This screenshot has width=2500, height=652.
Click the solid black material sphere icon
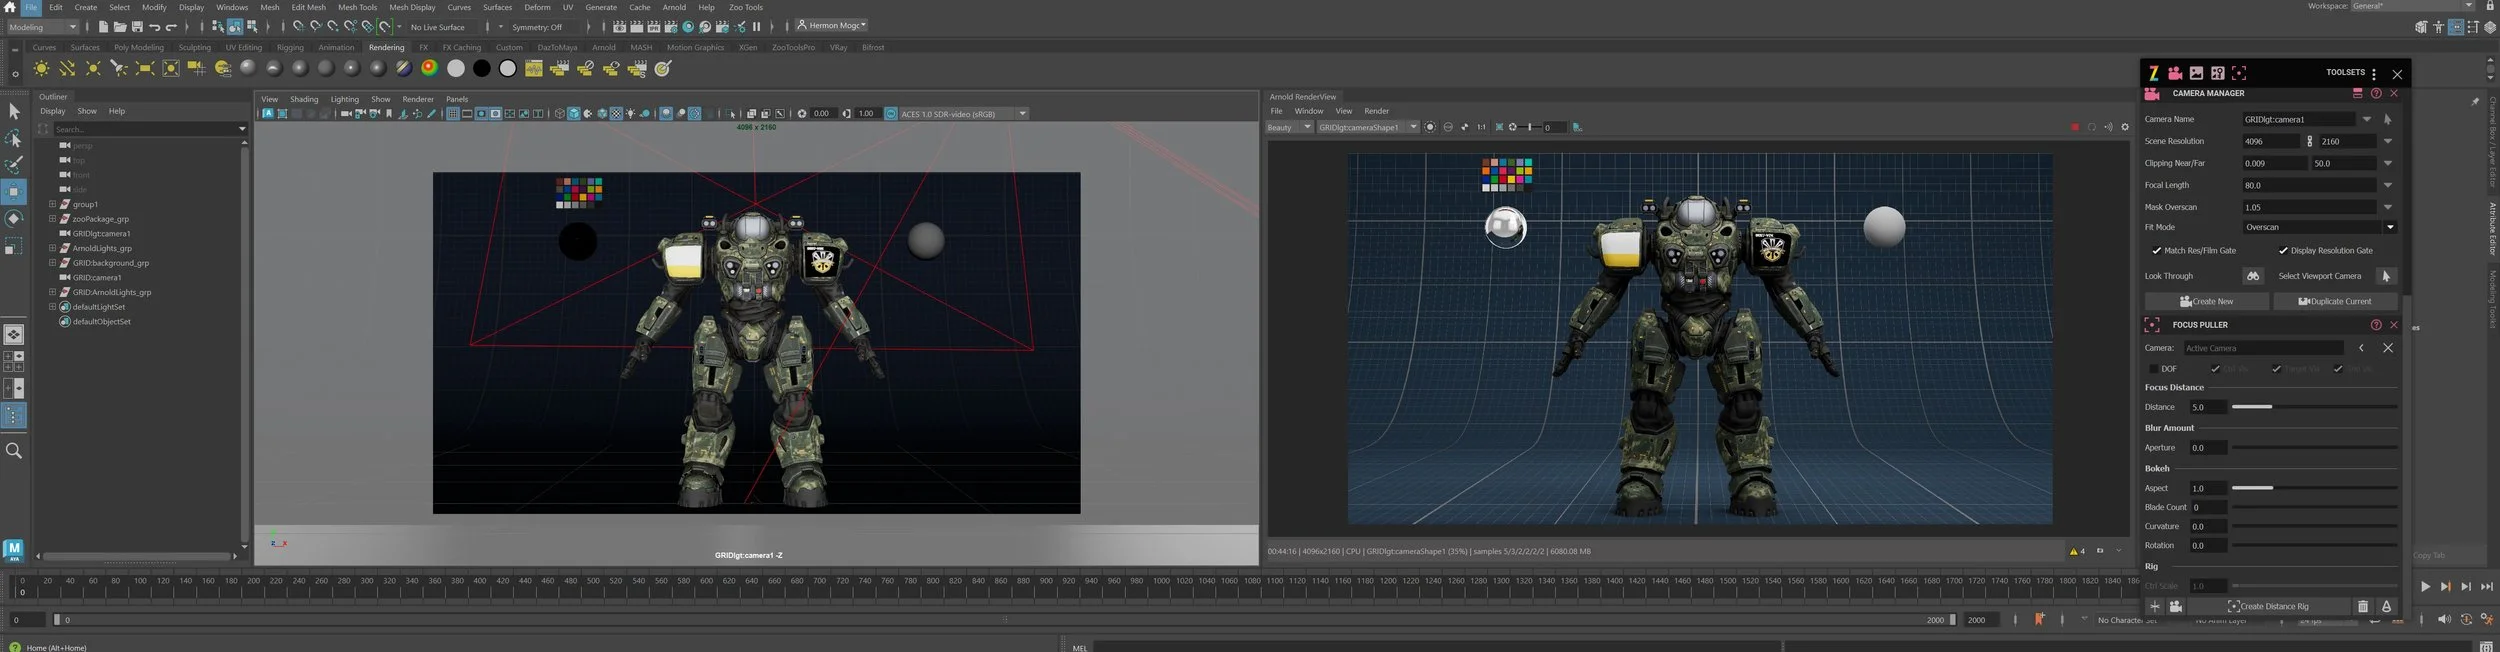[481, 68]
